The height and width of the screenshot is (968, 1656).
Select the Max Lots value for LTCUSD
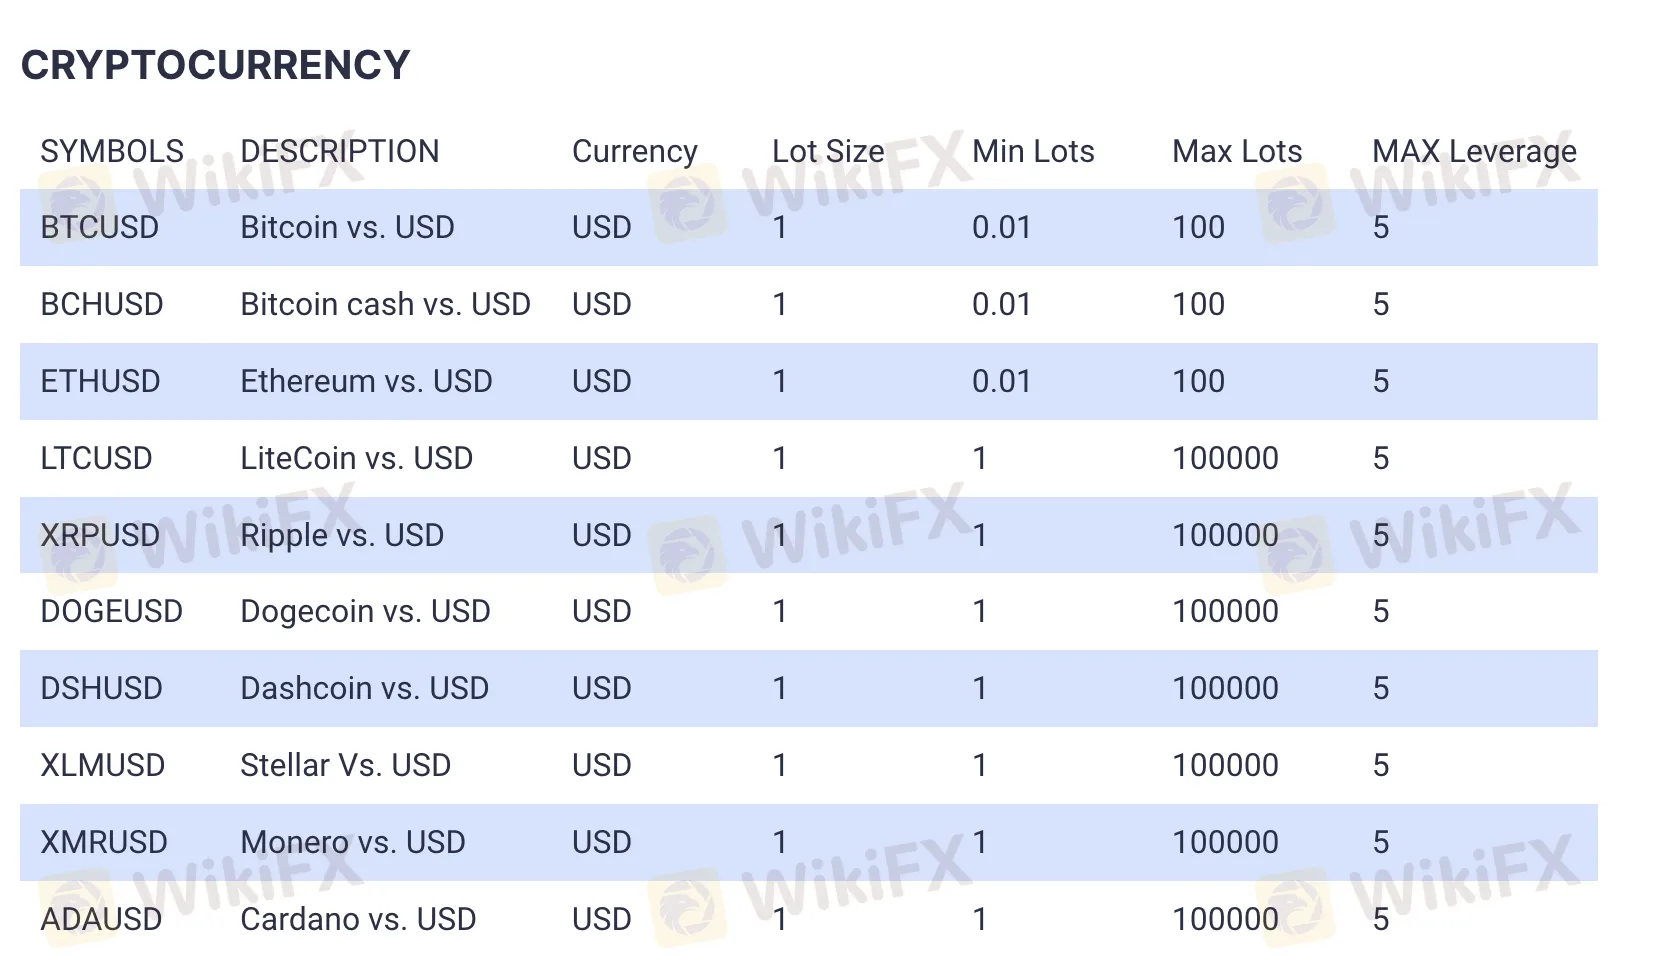(x=1225, y=458)
